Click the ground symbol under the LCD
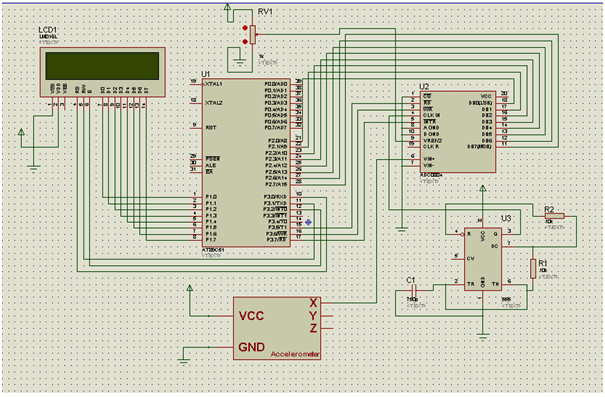This screenshot has height=397, width=605. [34, 167]
